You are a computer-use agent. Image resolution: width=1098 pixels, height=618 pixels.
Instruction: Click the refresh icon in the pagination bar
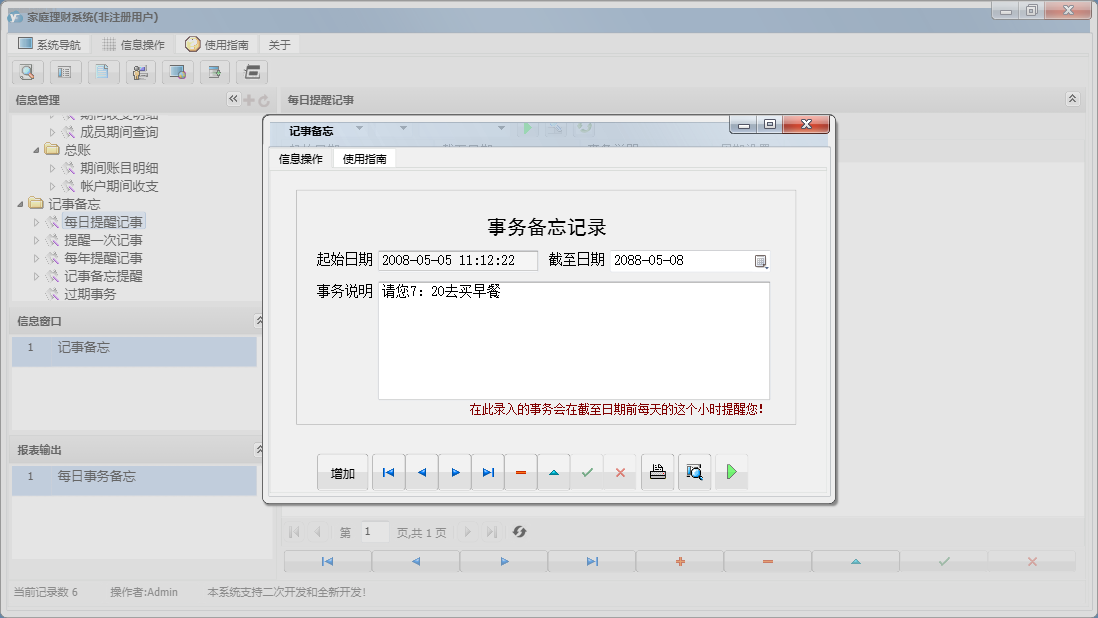[x=519, y=531]
